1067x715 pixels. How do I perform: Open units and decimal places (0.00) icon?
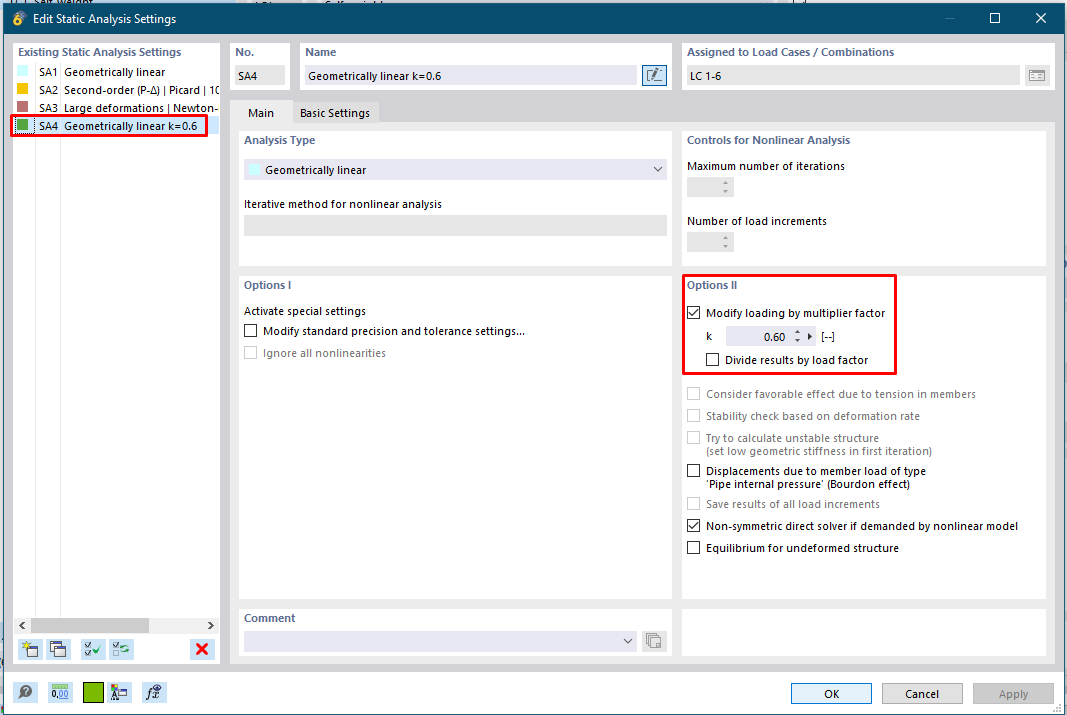click(60, 693)
